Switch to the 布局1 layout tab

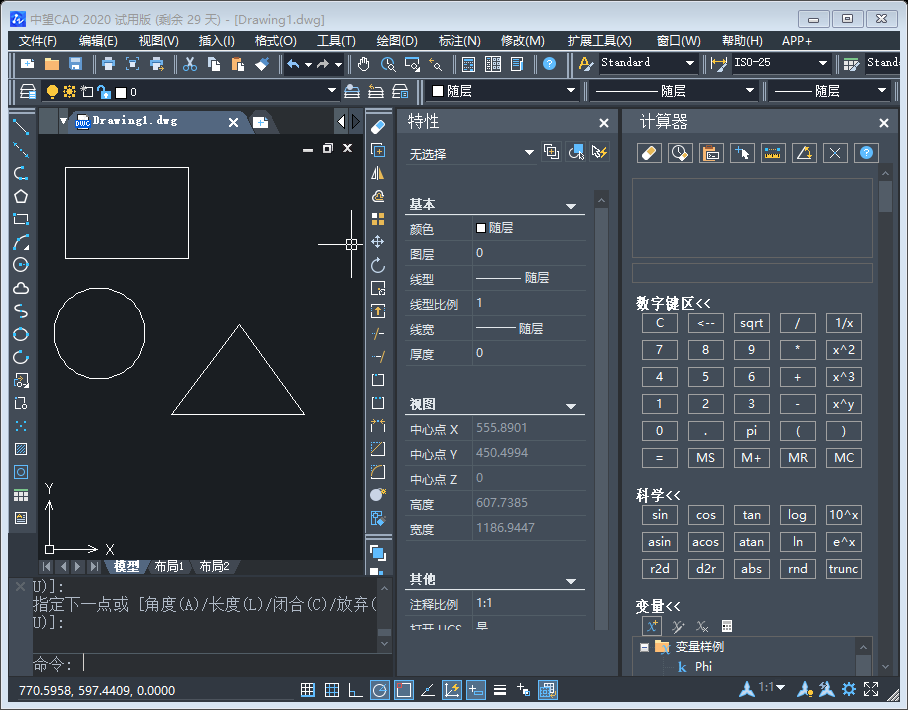coord(169,567)
